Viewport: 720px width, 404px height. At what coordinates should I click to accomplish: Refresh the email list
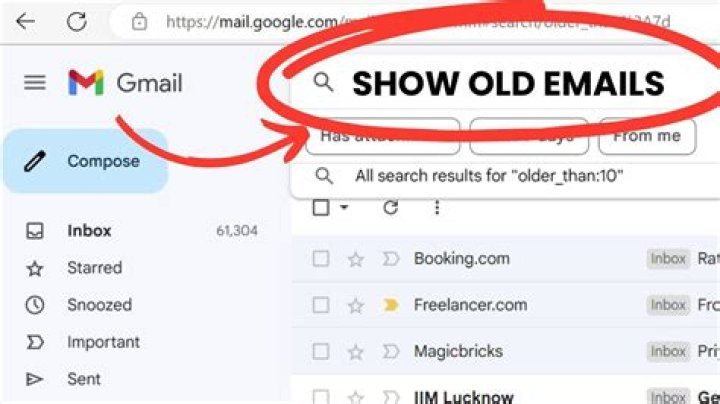click(390, 208)
